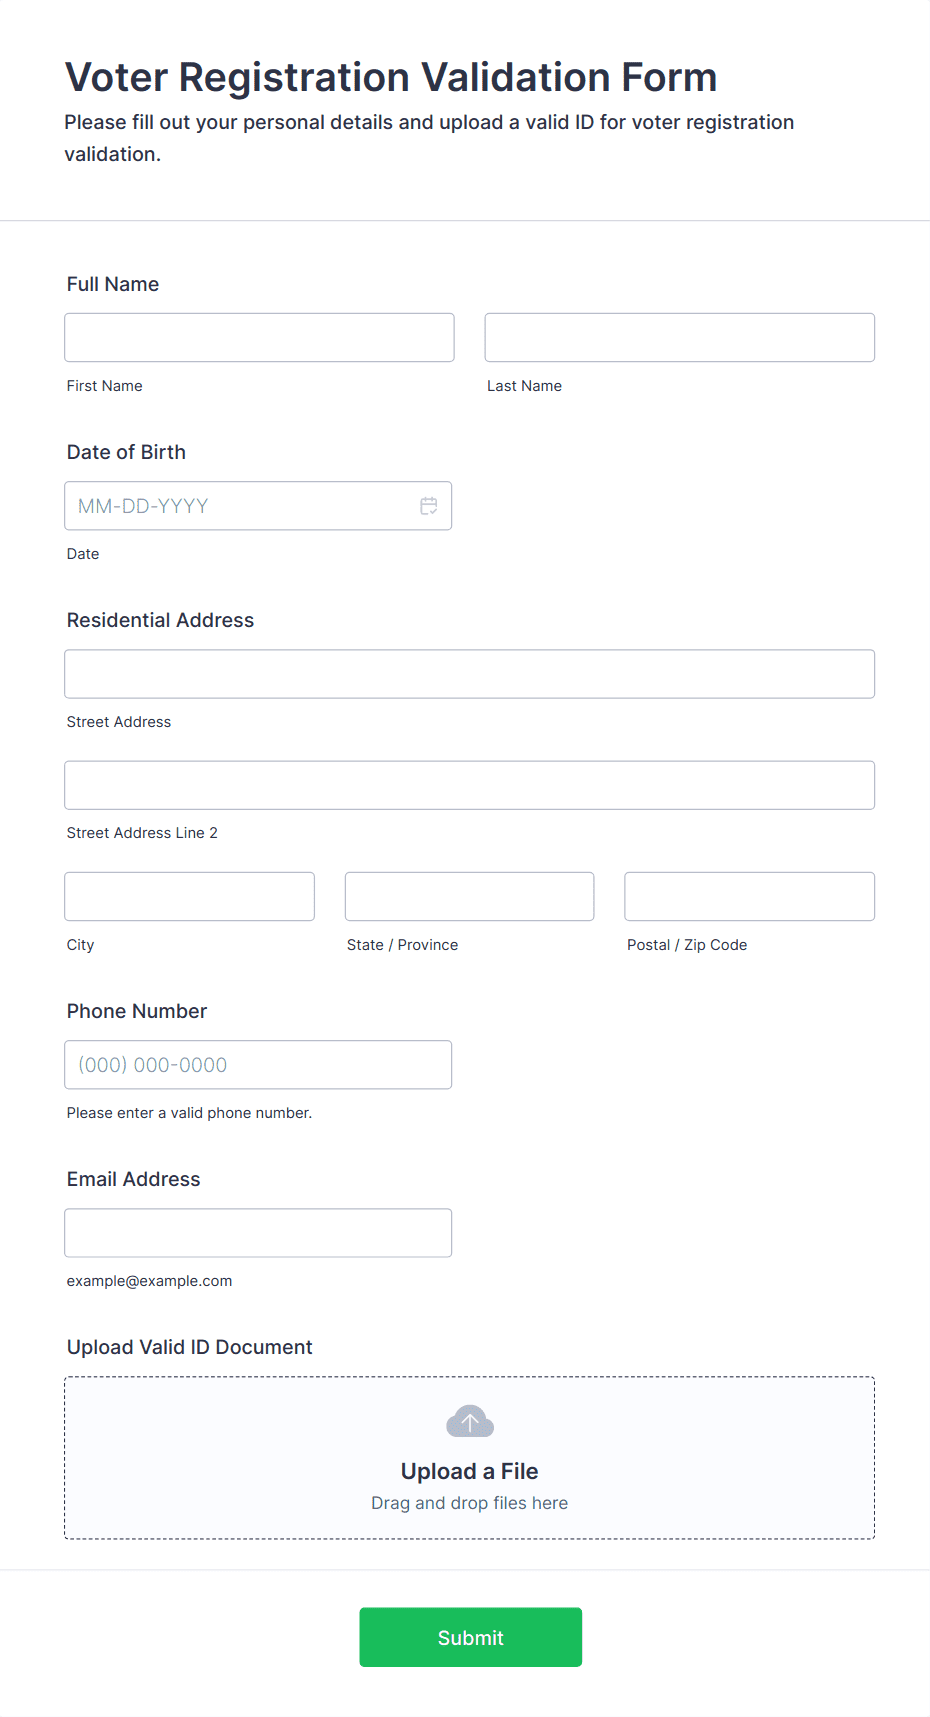Click the Street Address input field
930x1717 pixels.
tap(469, 674)
